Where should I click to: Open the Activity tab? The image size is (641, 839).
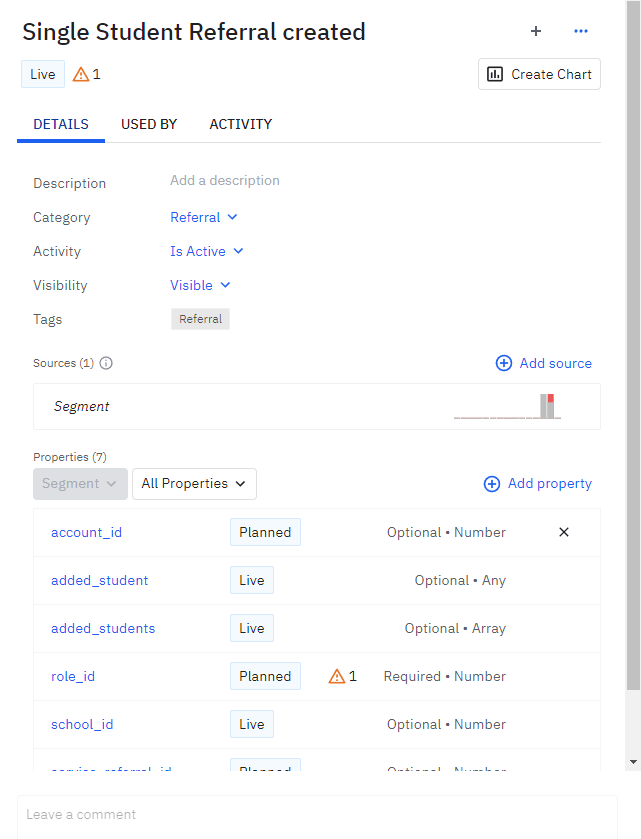240,124
